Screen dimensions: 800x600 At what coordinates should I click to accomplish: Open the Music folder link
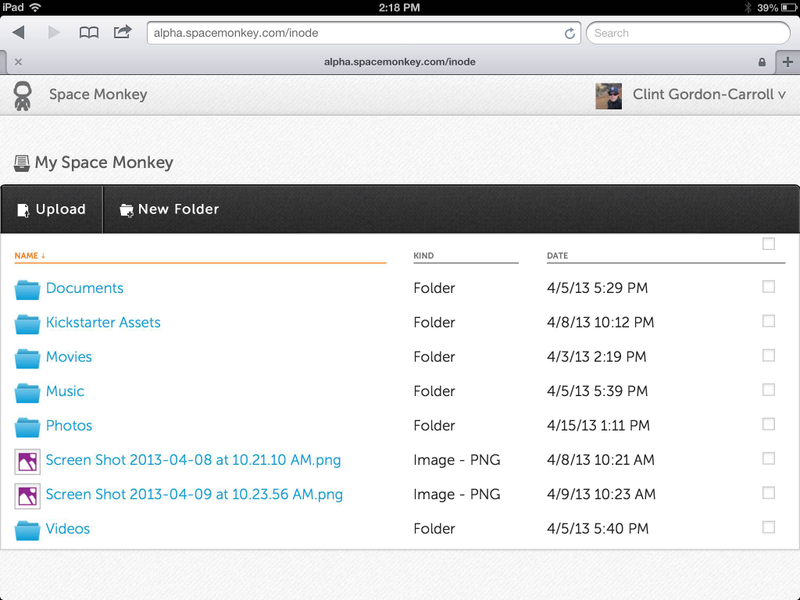pos(65,391)
